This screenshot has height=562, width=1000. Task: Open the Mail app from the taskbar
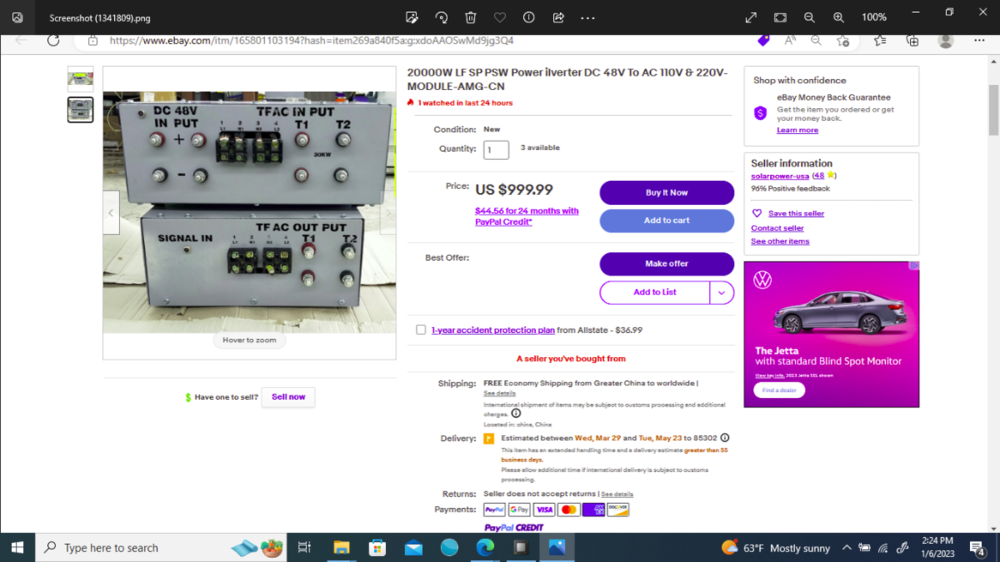click(x=413, y=547)
